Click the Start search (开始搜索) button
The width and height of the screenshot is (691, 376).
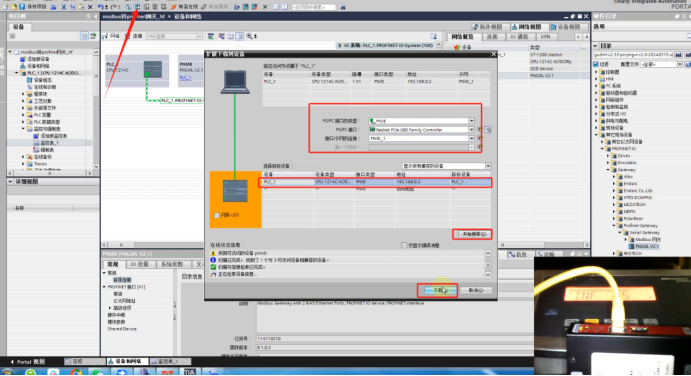pyautogui.click(x=472, y=234)
